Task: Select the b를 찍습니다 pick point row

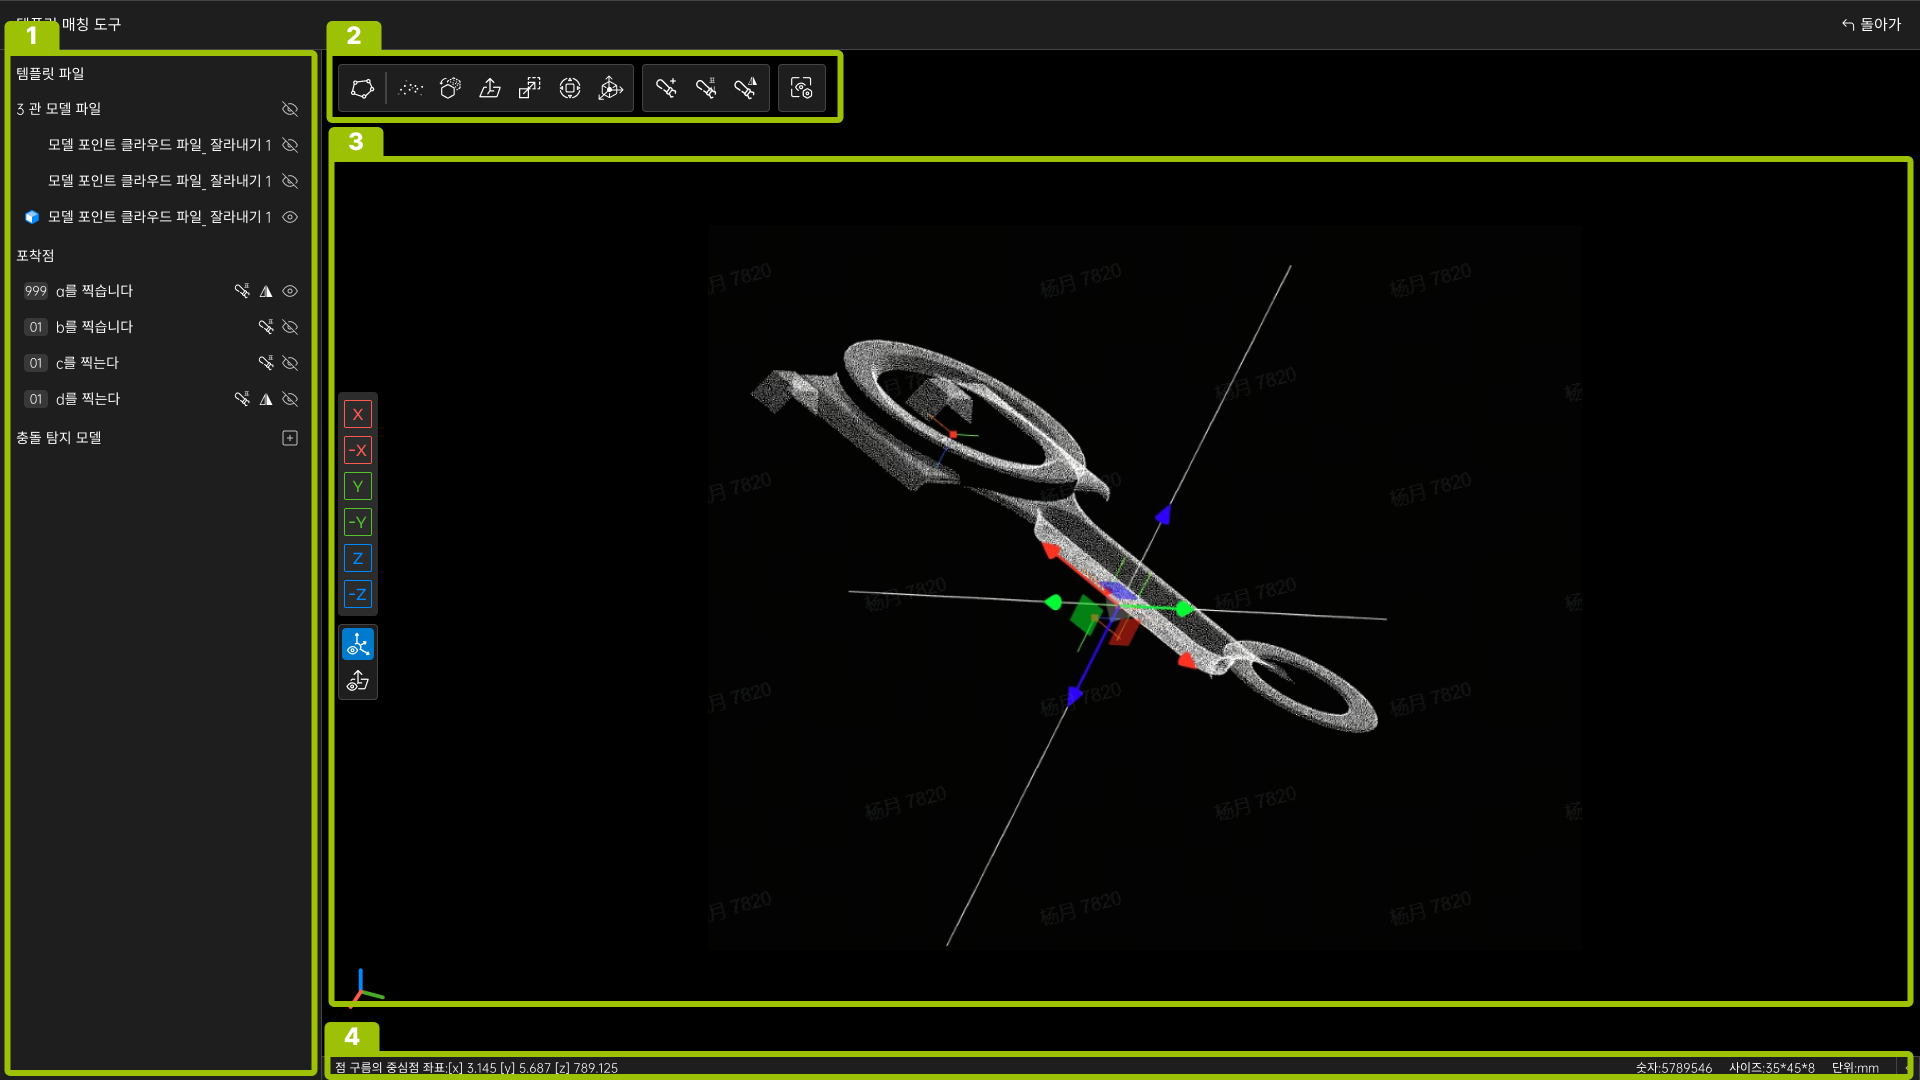Action: tap(160, 327)
